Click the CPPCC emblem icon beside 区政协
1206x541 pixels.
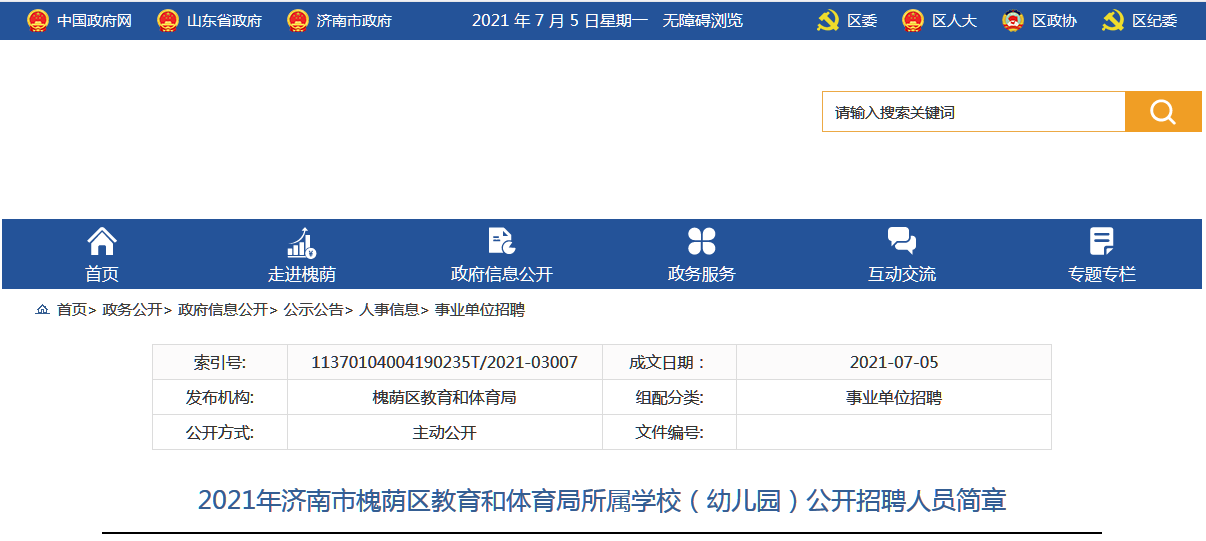pos(1013,20)
